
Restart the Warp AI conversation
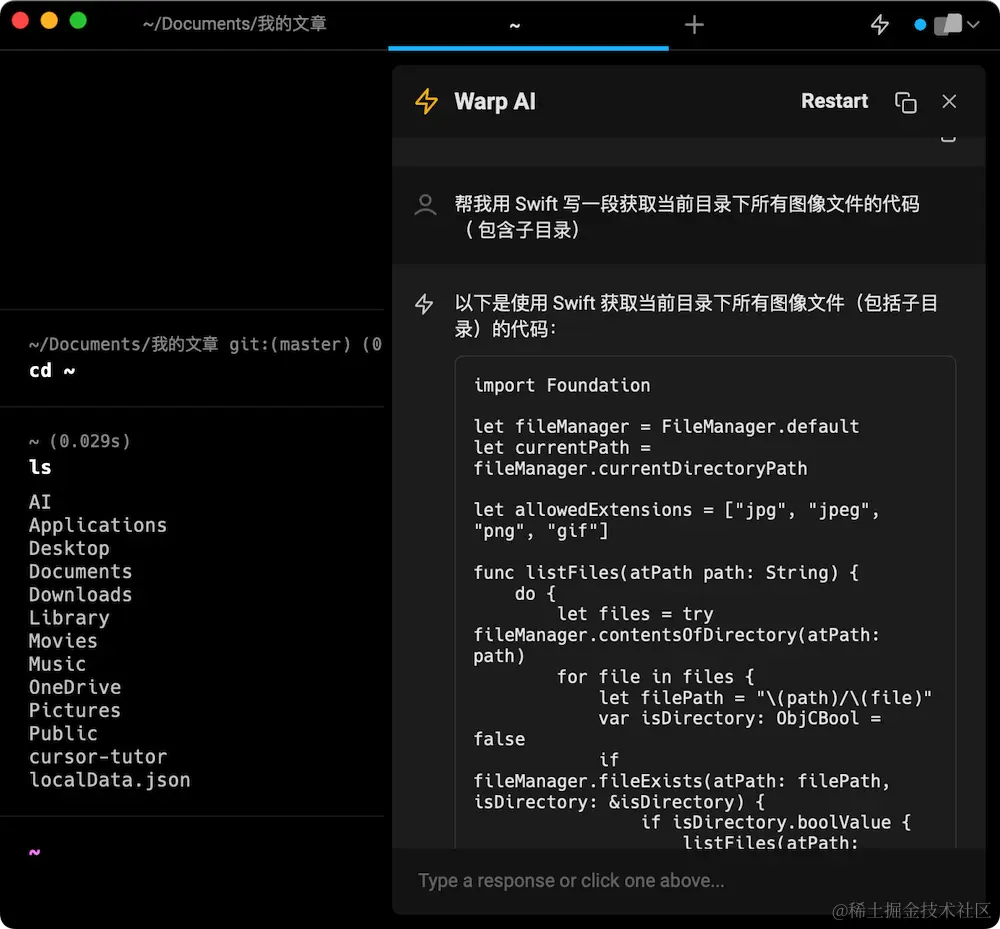[x=834, y=101]
